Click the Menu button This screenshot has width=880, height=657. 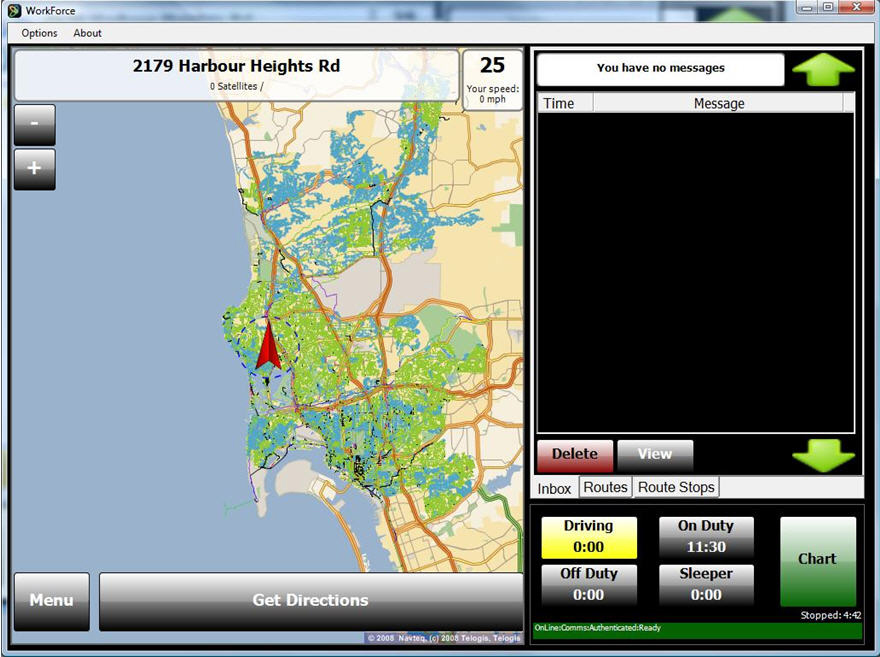[52, 601]
